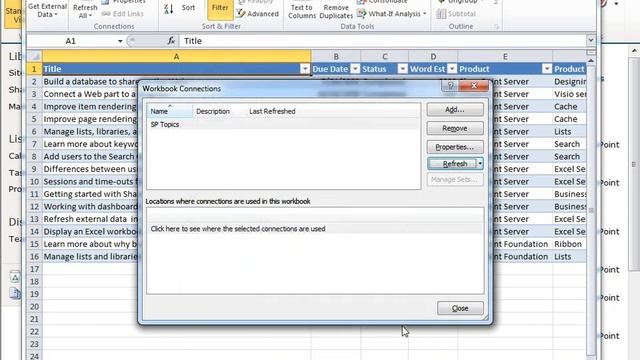
Task: Click the Name Box showing A1
Action: point(71,41)
